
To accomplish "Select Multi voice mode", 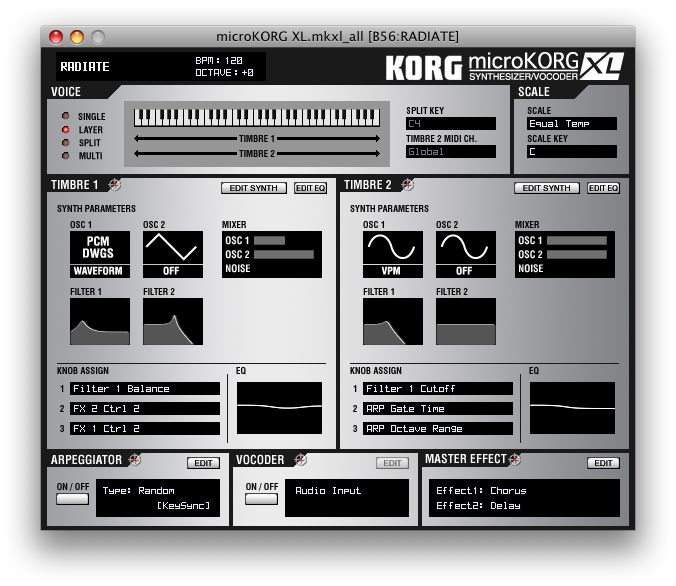I will 66,156.
